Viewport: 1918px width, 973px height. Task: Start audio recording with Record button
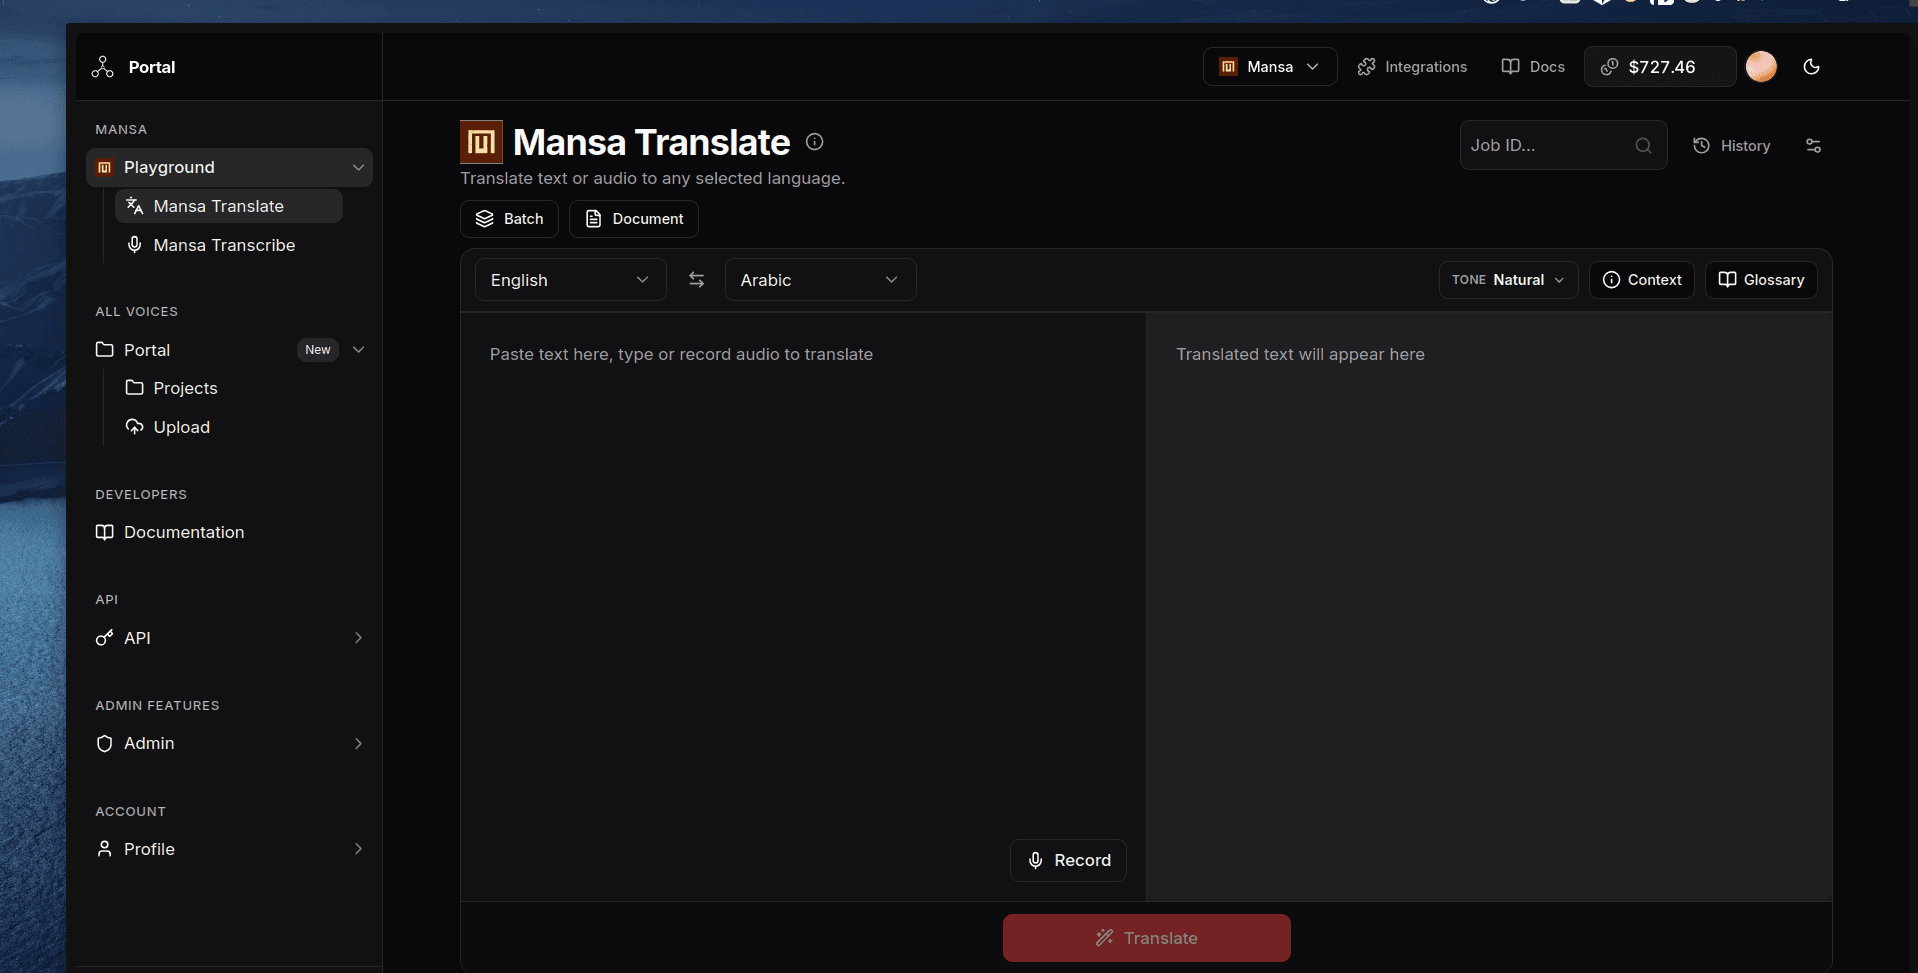[x=1068, y=860]
